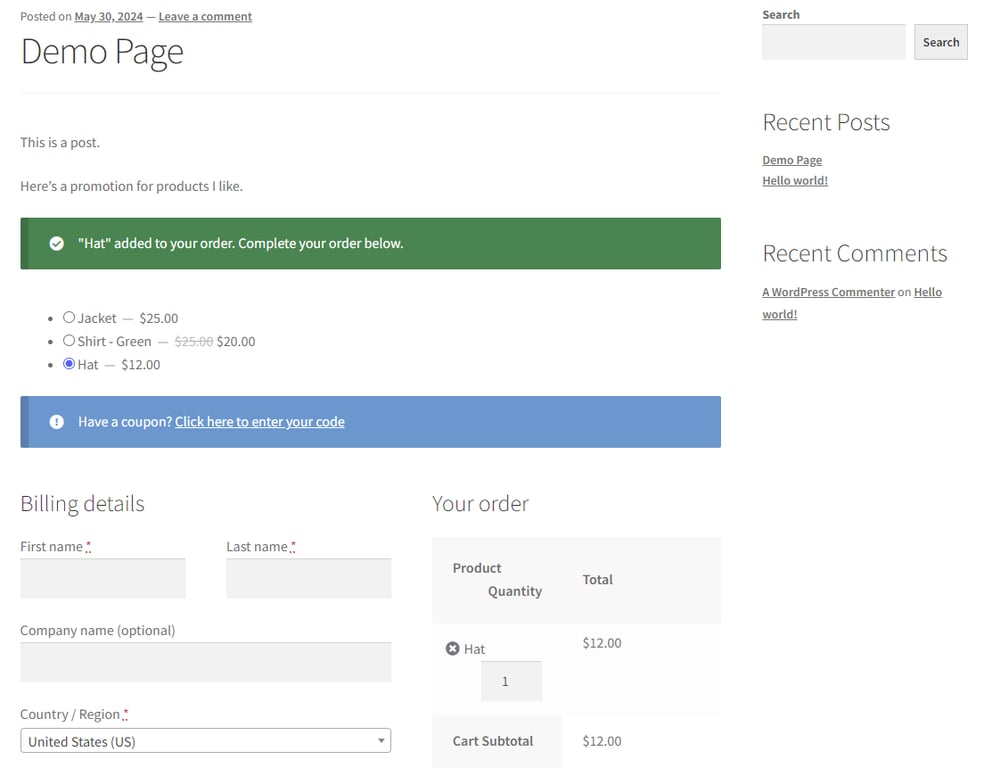Viewport: 984px width, 768px height.
Task: Click the info icon on the coupon banner
Action: tap(57, 421)
